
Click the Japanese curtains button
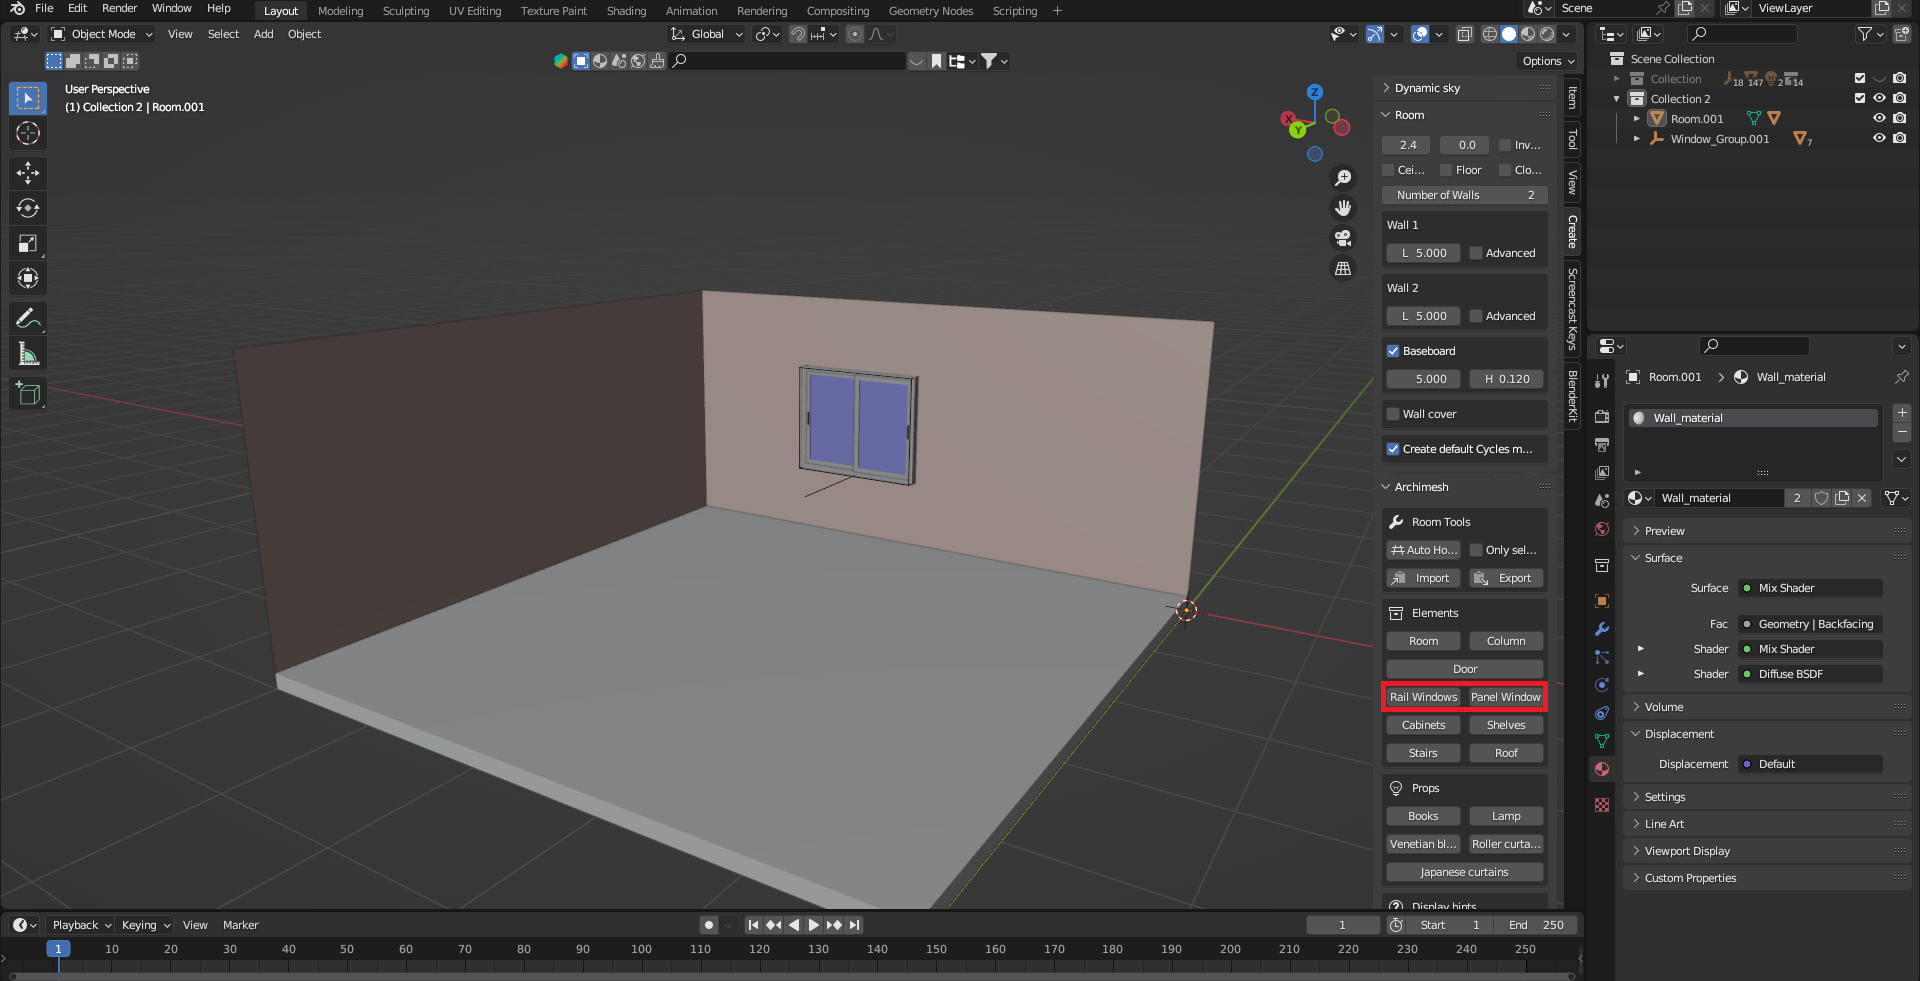[1465, 872]
